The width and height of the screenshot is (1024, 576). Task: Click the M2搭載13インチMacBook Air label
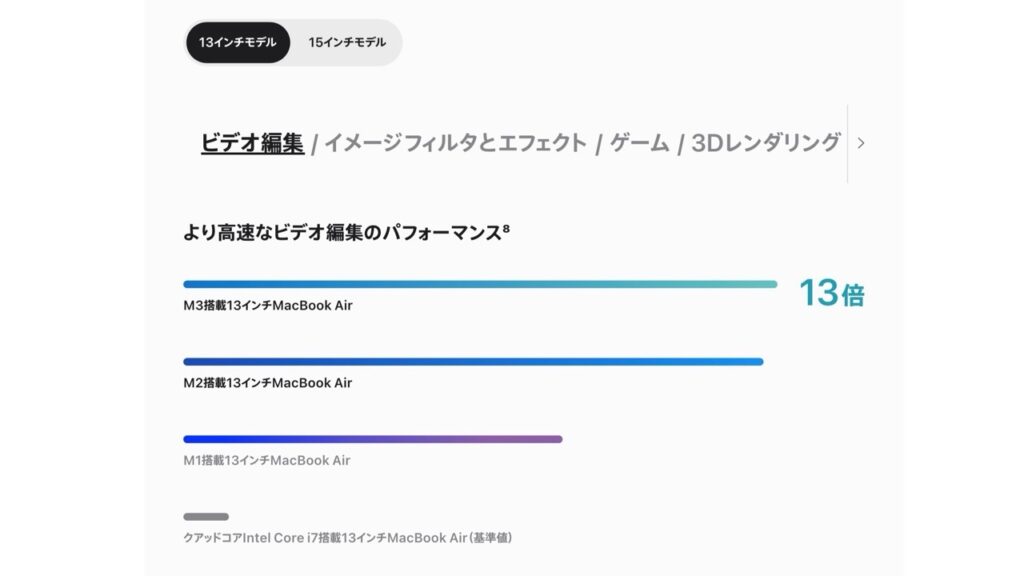click(267, 383)
